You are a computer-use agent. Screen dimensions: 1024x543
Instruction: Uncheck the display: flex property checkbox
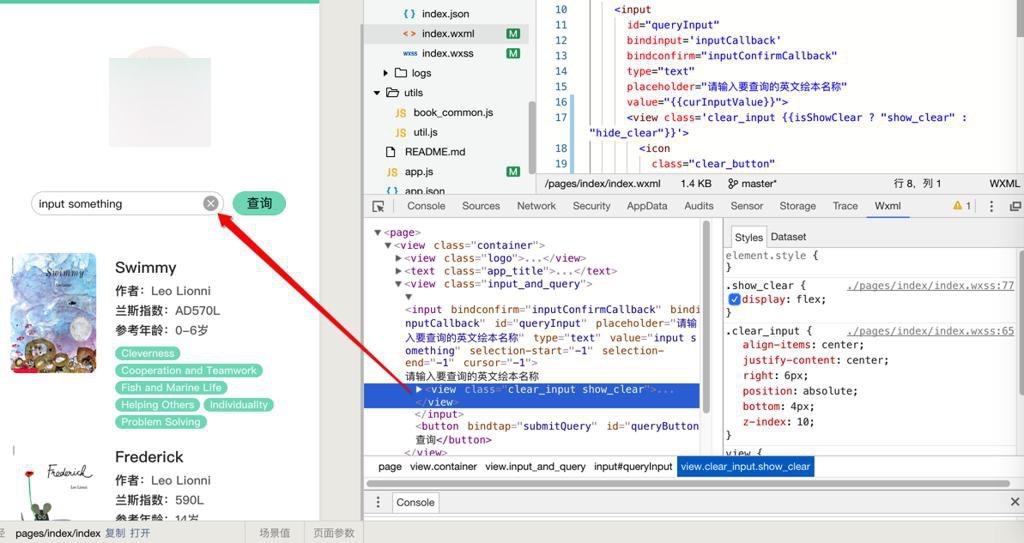734,299
